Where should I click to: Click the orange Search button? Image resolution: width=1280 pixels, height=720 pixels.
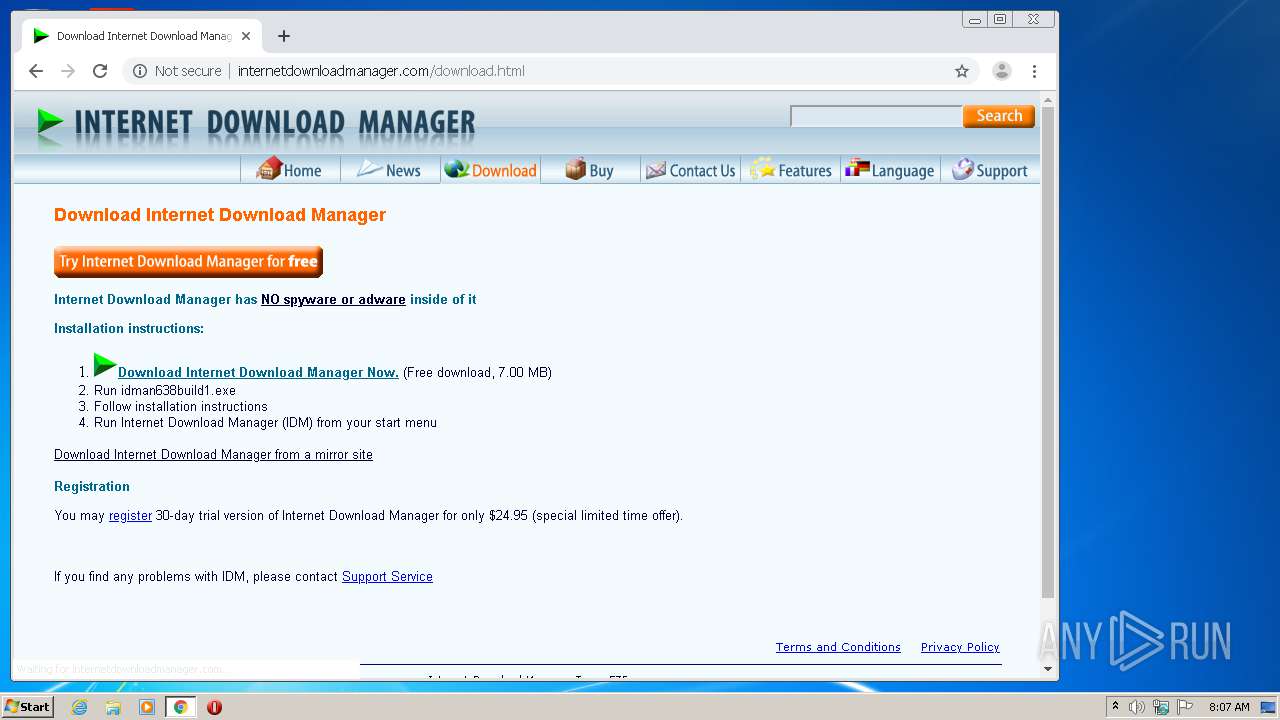click(999, 116)
